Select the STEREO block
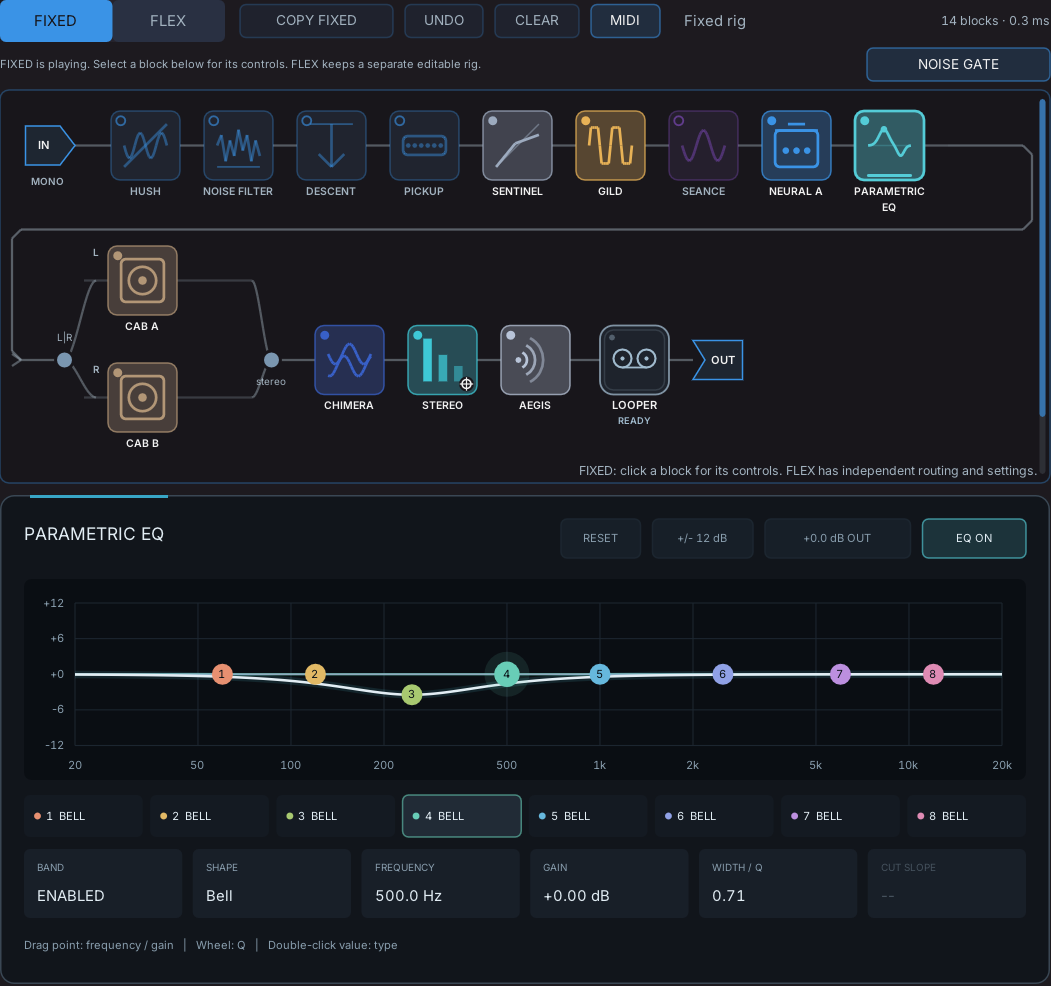1051x986 pixels. (442, 360)
